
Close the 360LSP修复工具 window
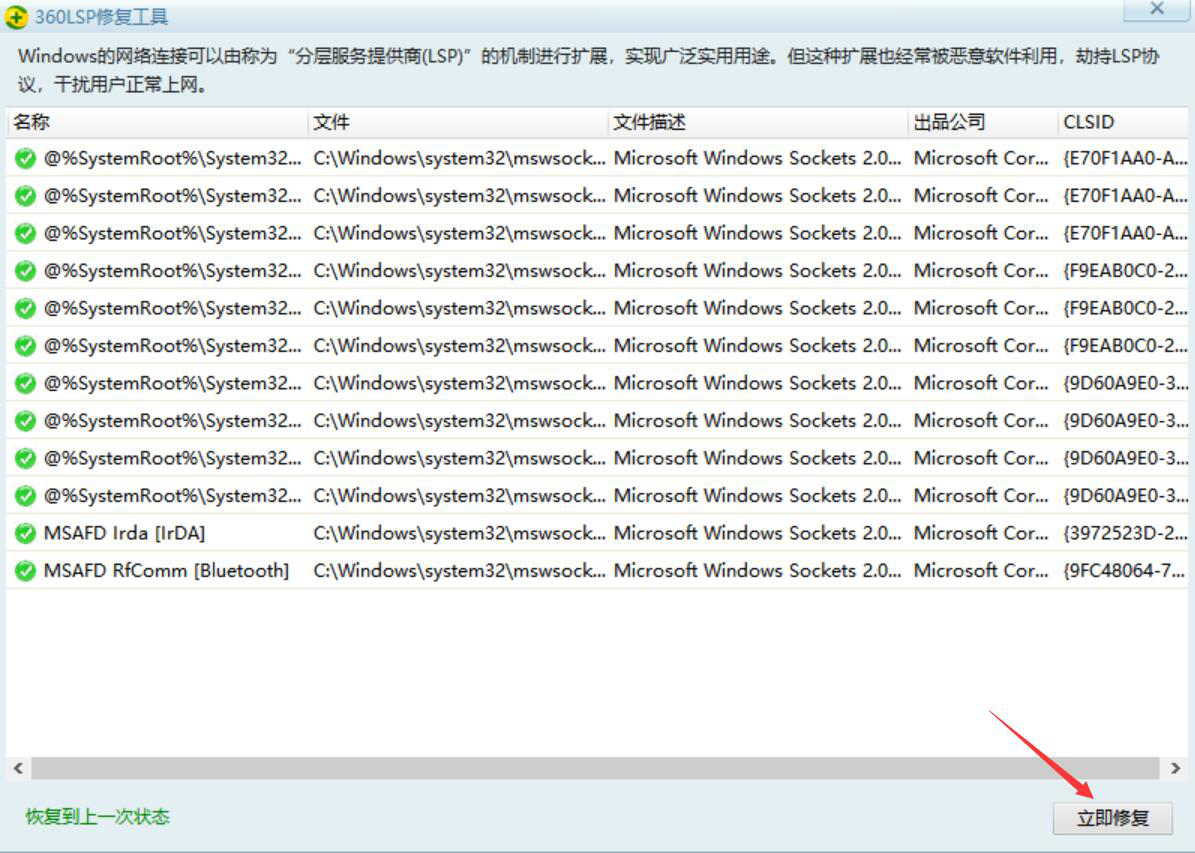pyautogui.click(x=1156, y=9)
